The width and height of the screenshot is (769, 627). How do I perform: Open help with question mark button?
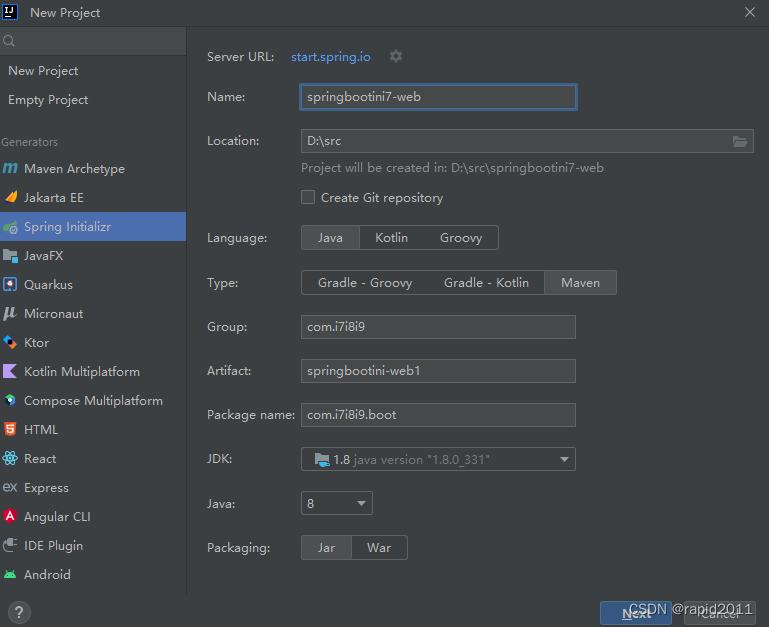click(19, 612)
